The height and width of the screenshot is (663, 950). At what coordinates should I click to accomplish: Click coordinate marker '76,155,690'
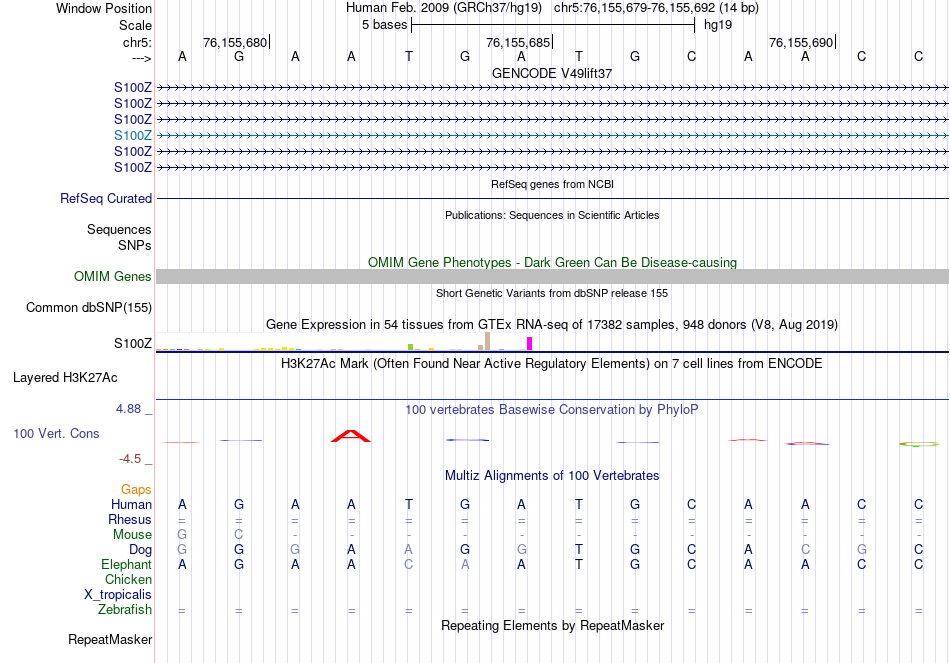(x=801, y=42)
